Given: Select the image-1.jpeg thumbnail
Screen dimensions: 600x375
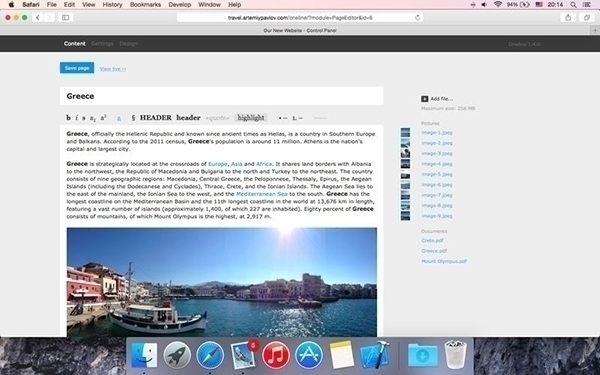Looking at the screenshot, I should [x=405, y=132].
